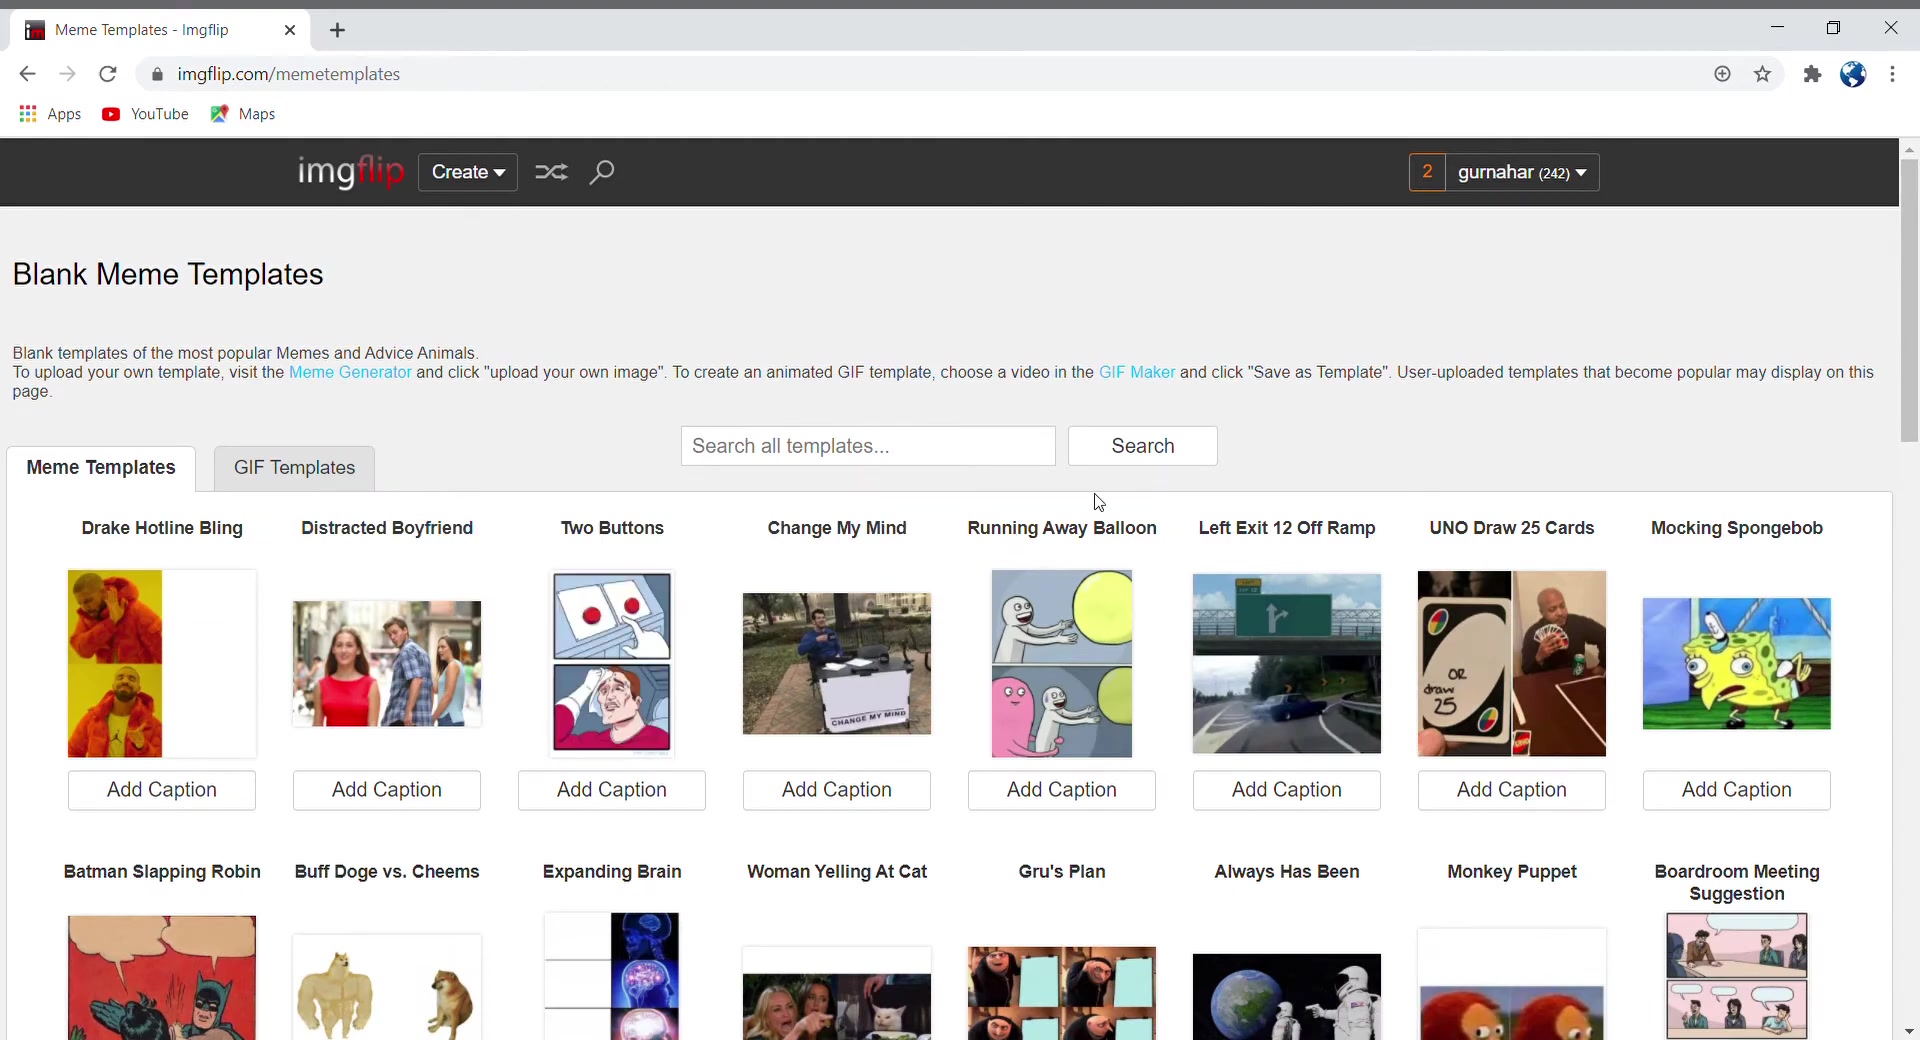Open the Change My Mind thumbnail
The image size is (1920, 1040).
[x=837, y=664]
